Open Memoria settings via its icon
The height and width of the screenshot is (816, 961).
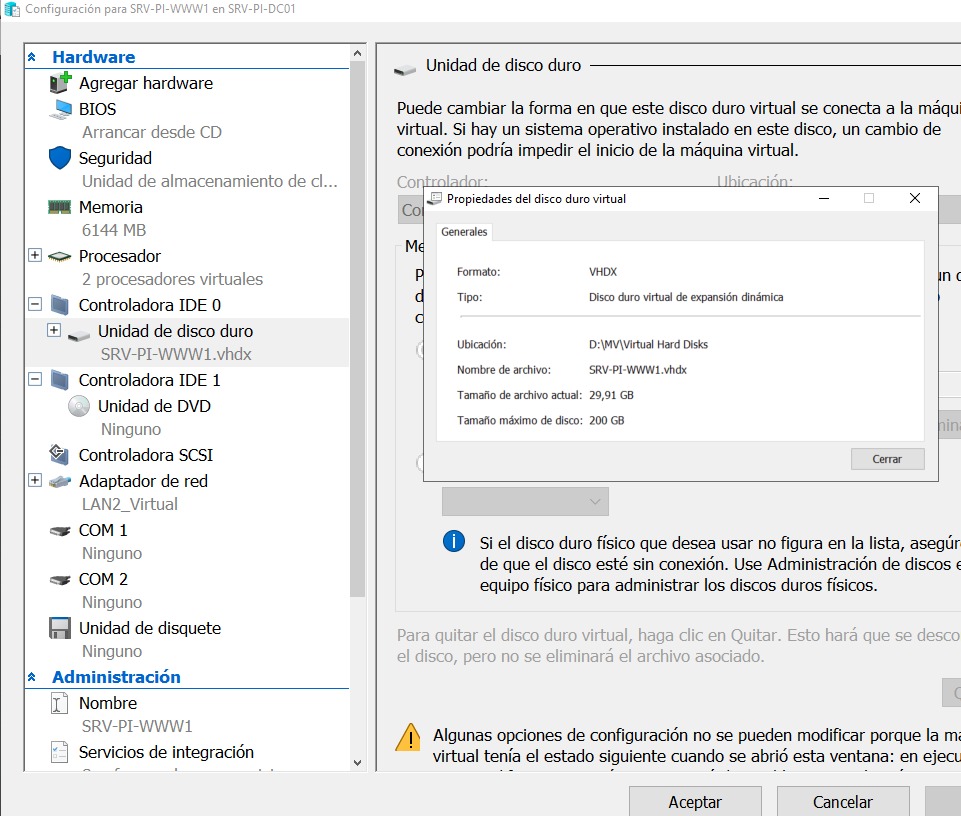click(61, 207)
